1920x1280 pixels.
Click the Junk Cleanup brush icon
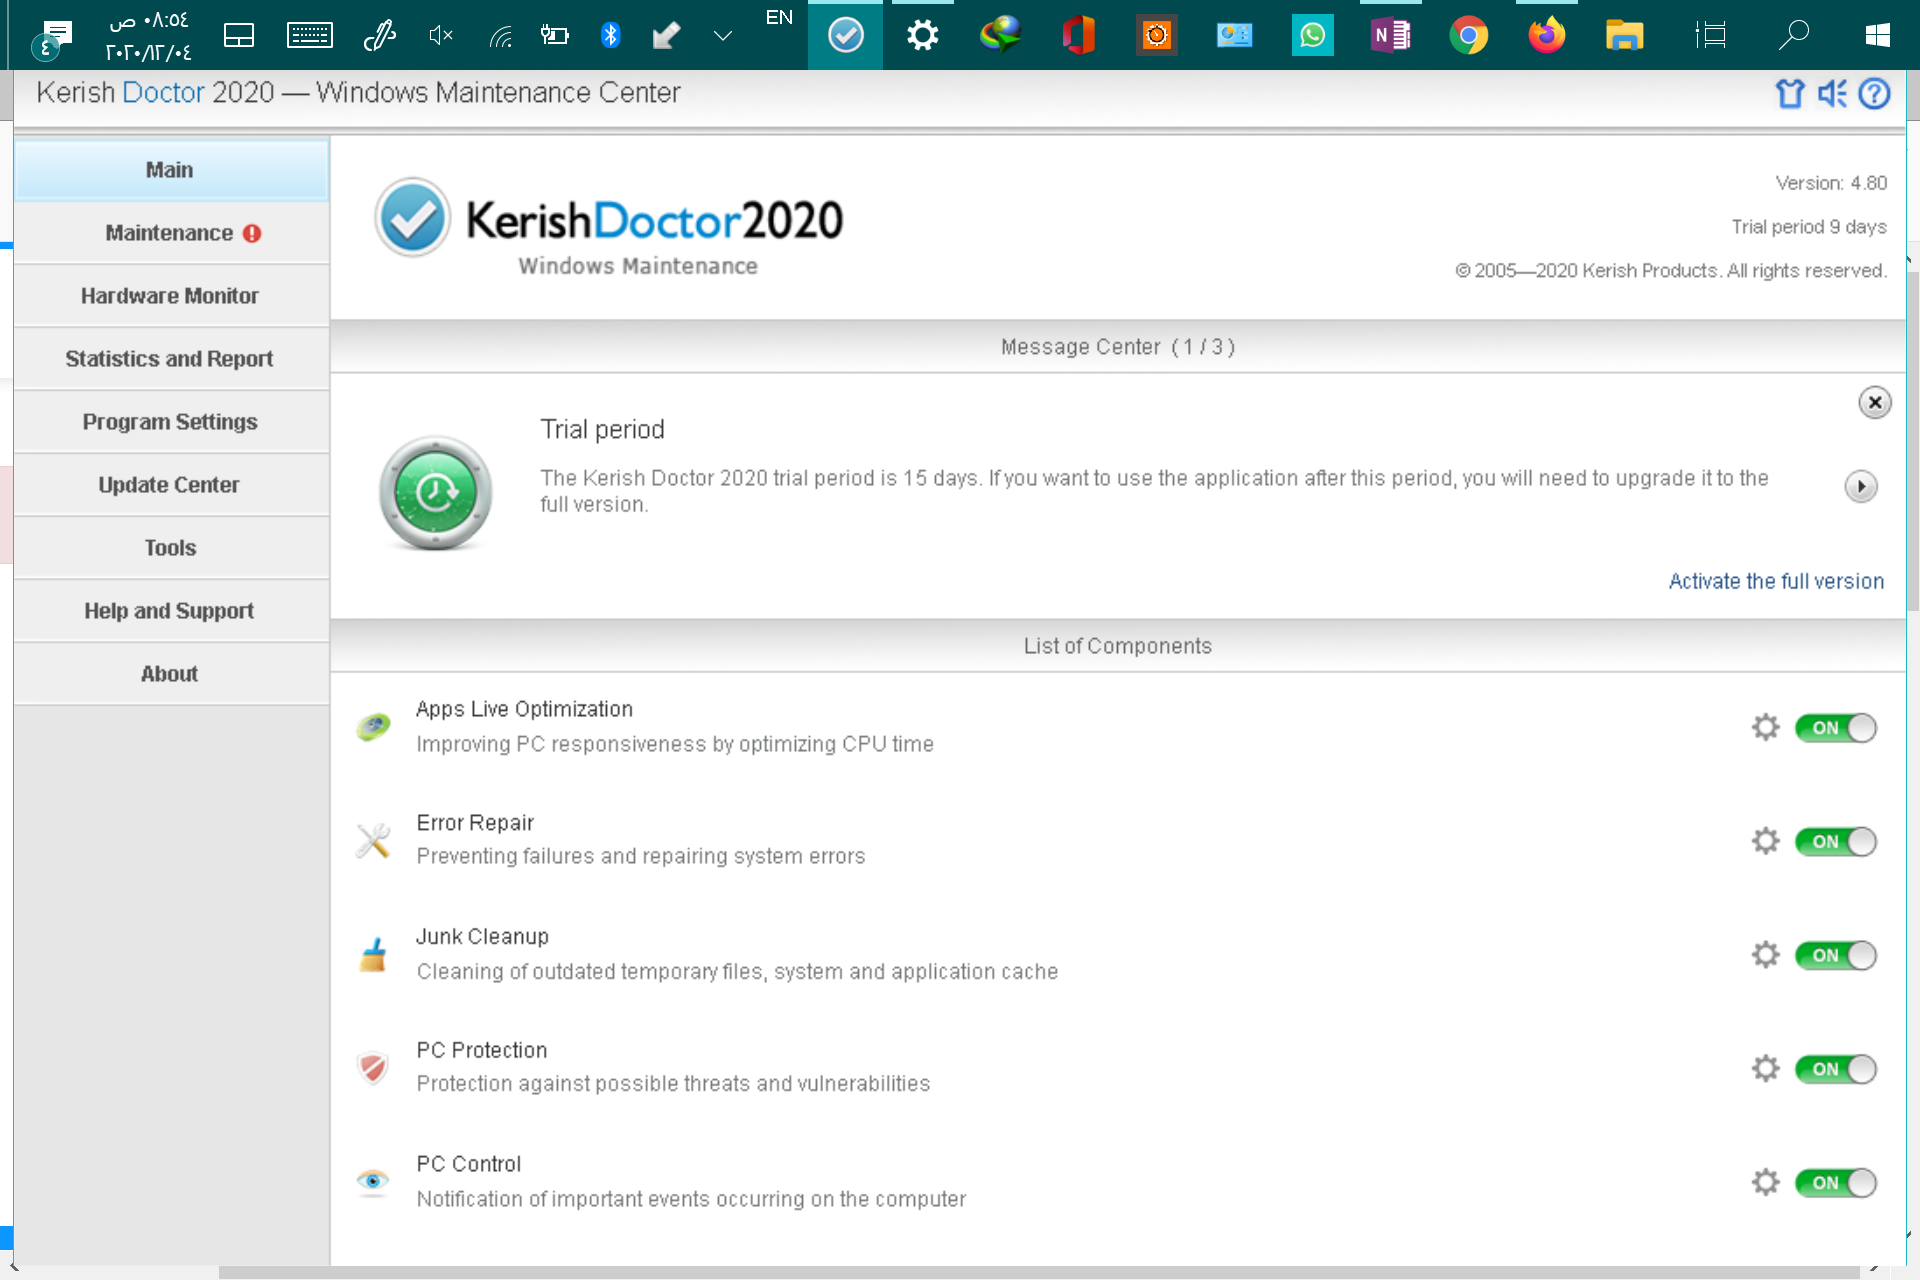[373, 955]
